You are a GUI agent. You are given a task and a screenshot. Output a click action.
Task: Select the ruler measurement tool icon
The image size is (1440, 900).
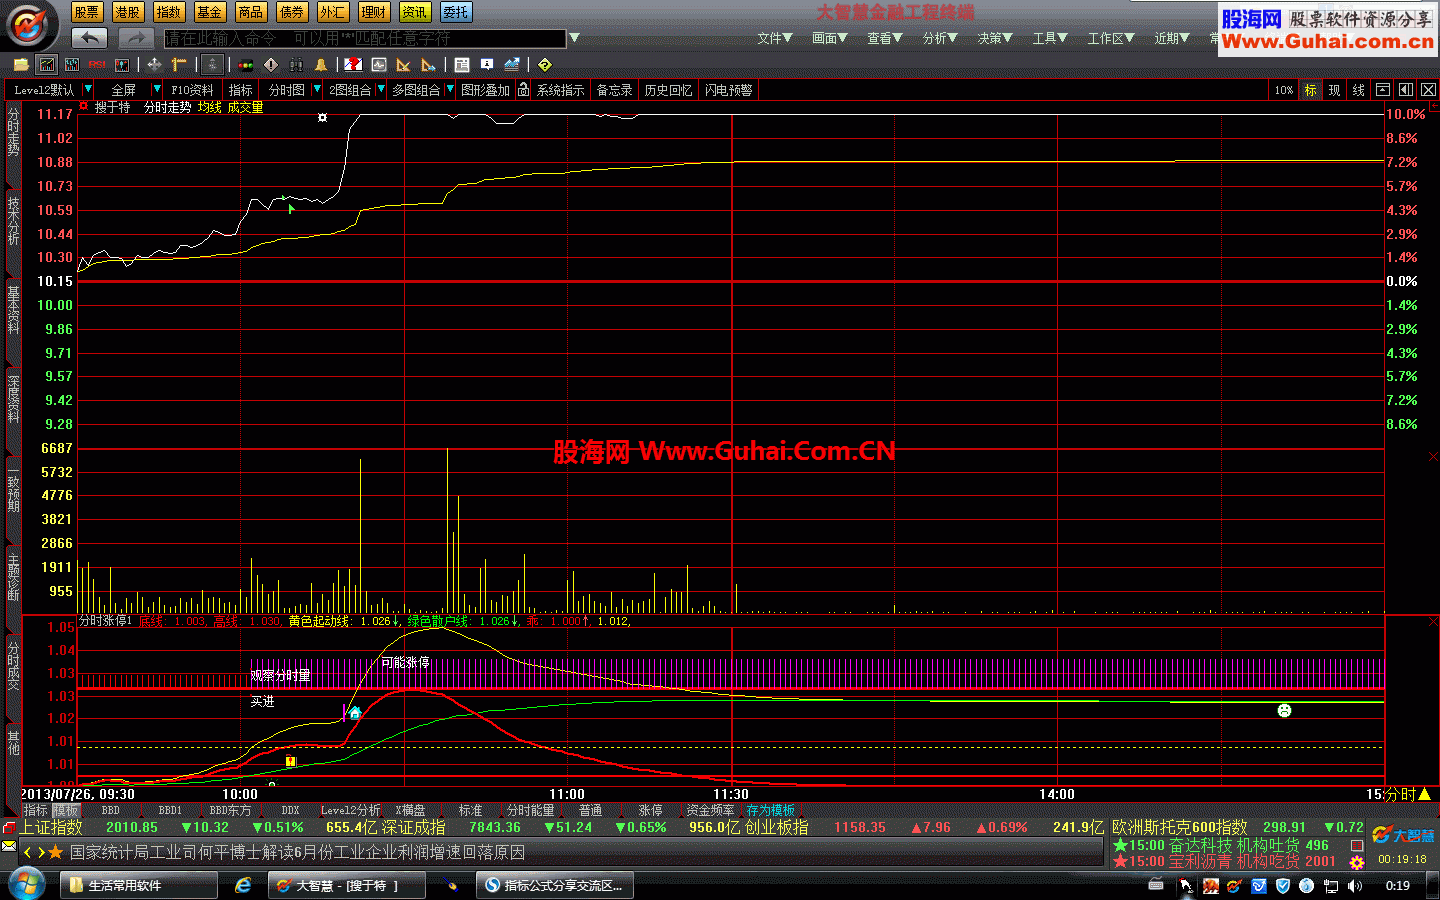pos(179,64)
